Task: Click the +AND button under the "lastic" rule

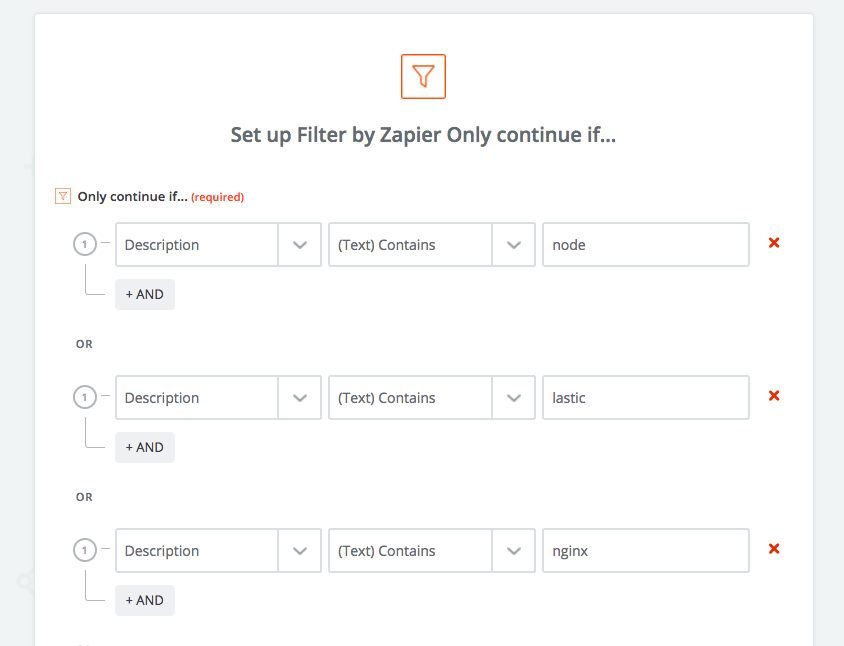Action: tap(144, 446)
